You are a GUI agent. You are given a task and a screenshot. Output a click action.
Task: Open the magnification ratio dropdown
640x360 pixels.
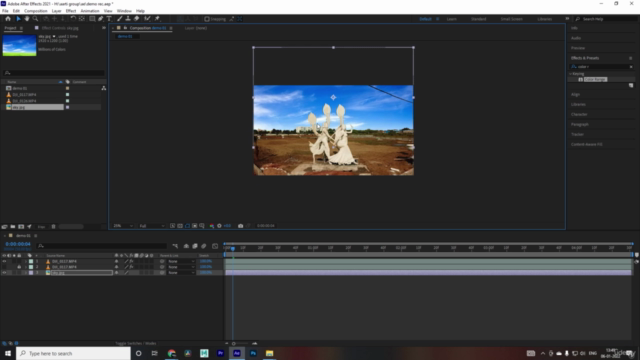[123, 226]
